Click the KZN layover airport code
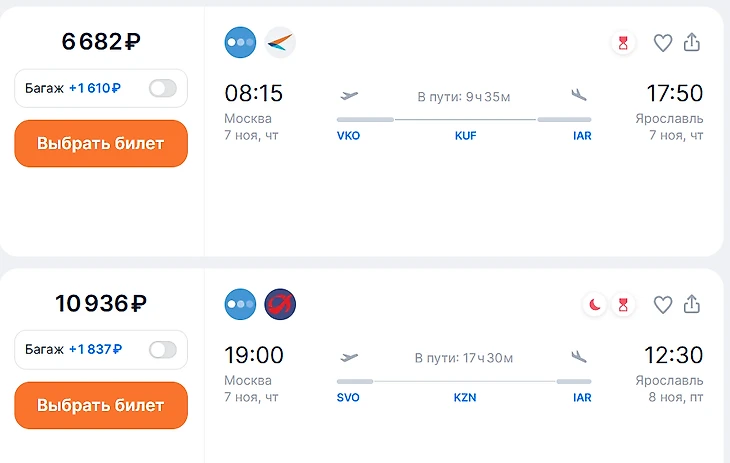The image size is (730, 463). tap(465, 398)
